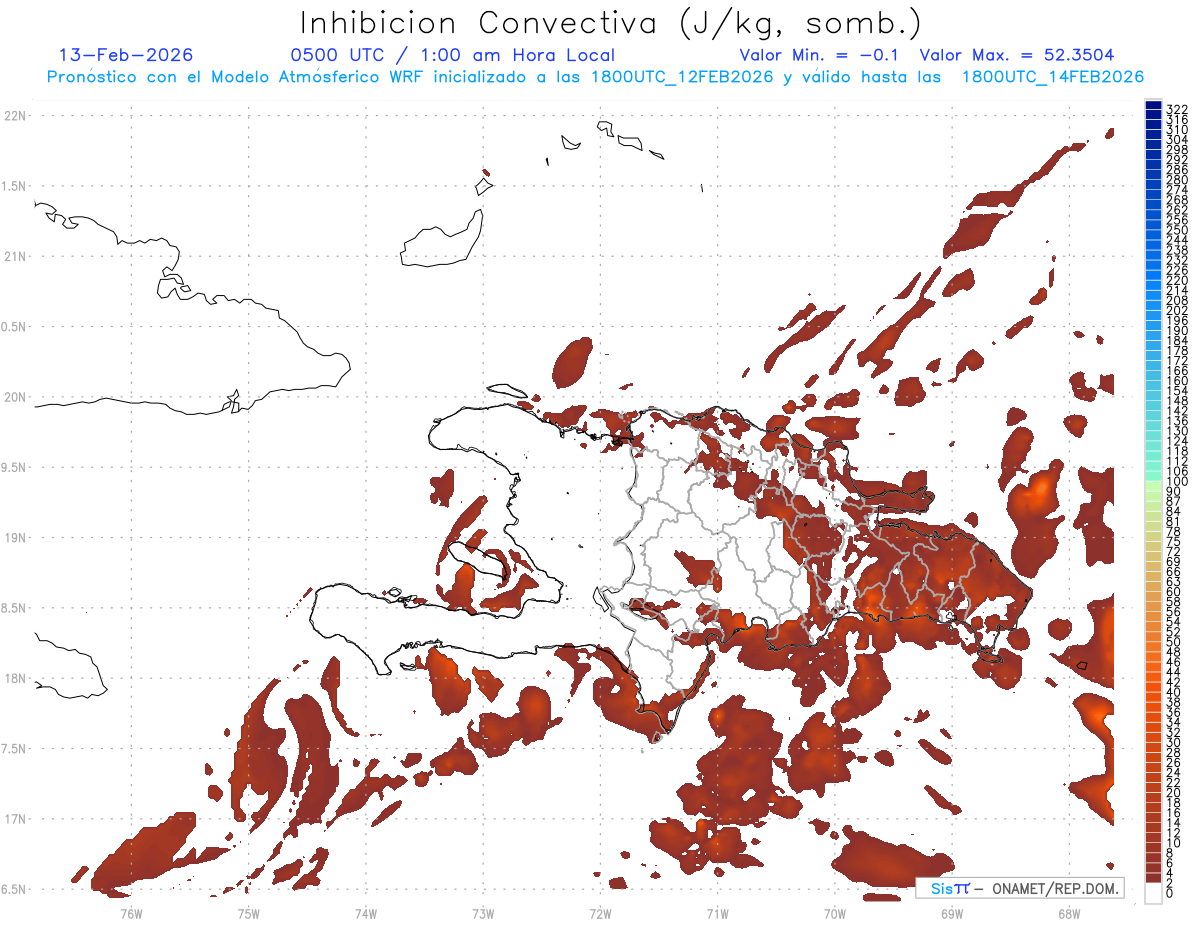Image resolution: width=1200 pixels, height=927 pixels.
Task: Select the forecast date '13-Feb-2026'
Action: [x=126, y=55]
